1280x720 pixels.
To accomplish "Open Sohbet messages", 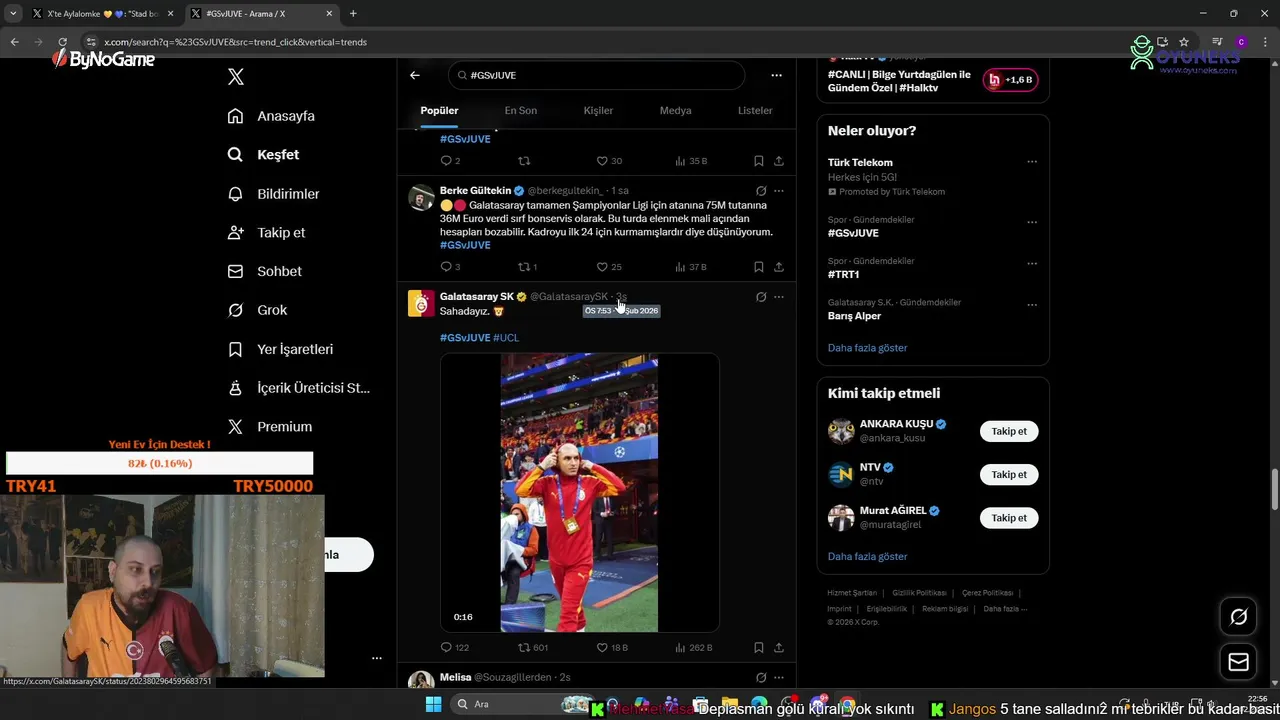I will 264,271.
